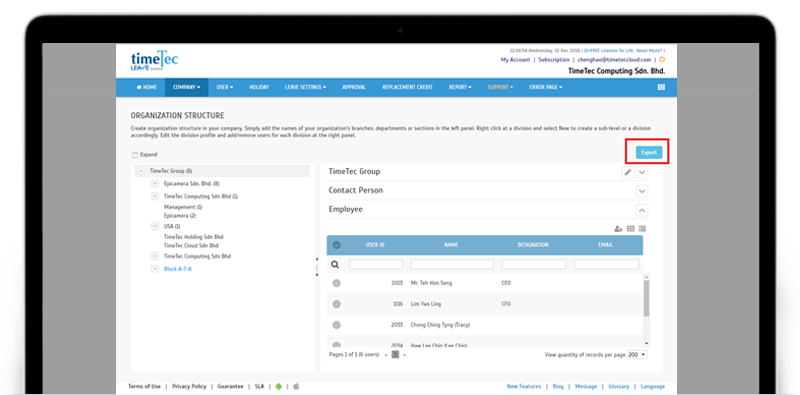Switch employee list to list view icon
This screenshot has width=800, height=395.
click(x=642, y=229)
